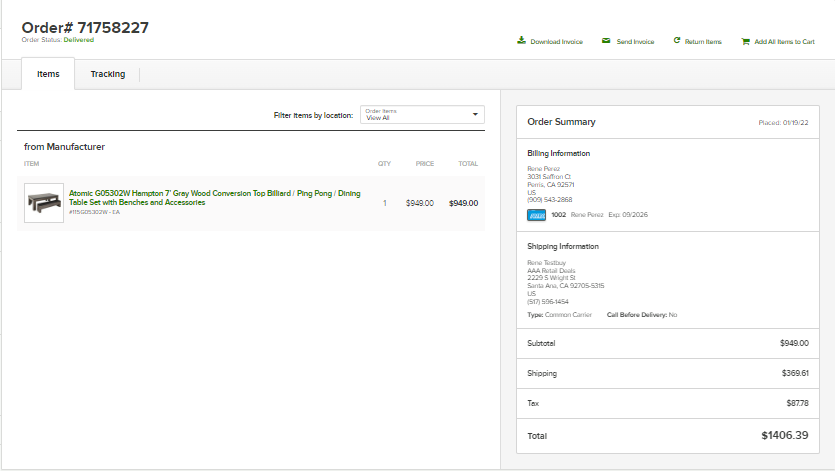Select the order Total $1406.39

click(784, 435)
